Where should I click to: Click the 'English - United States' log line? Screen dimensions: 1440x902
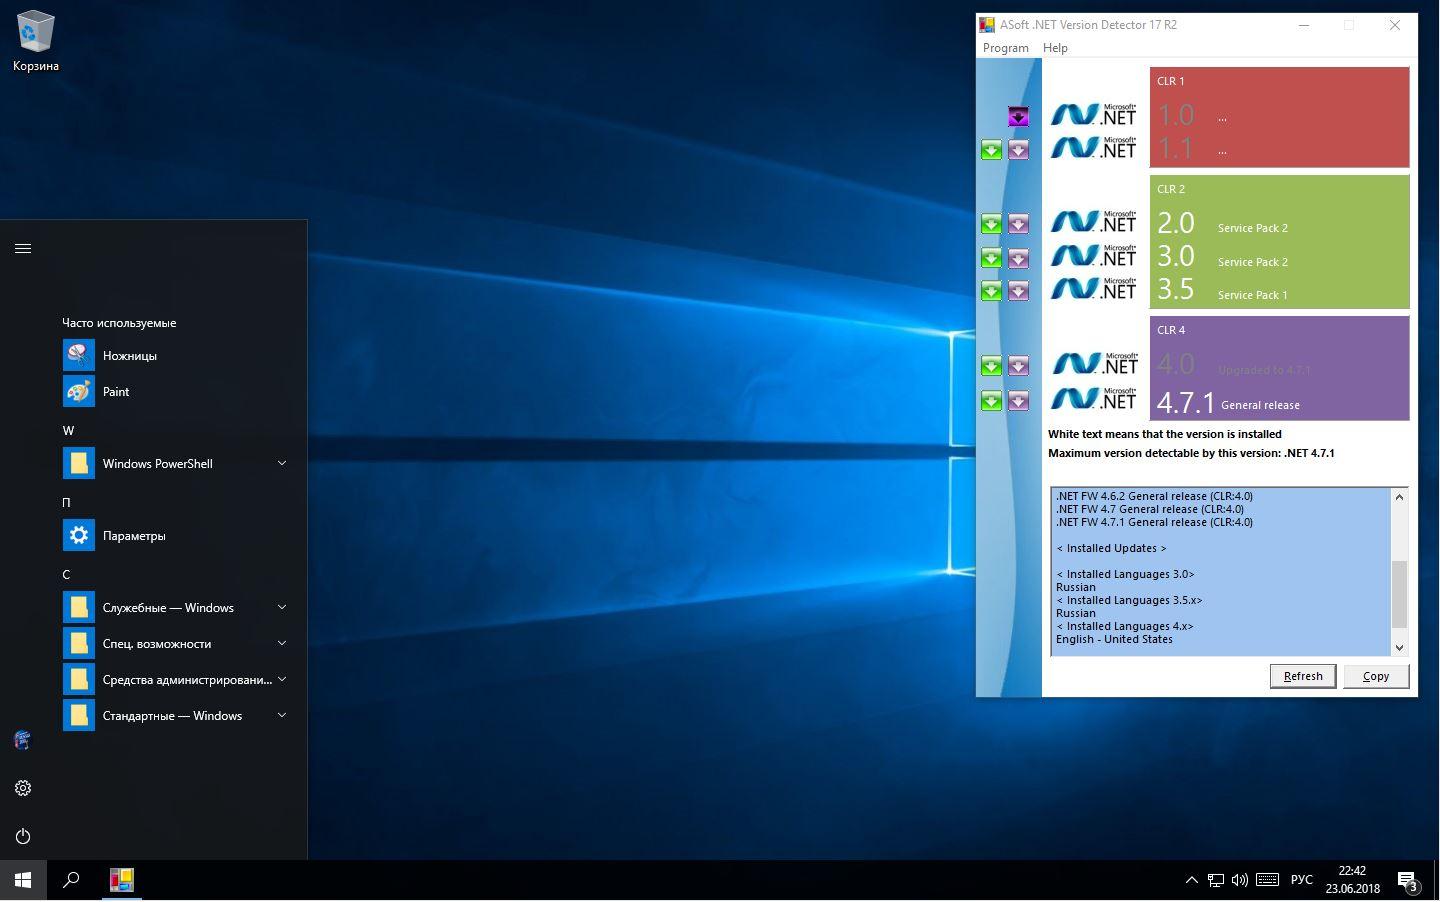1114,639
